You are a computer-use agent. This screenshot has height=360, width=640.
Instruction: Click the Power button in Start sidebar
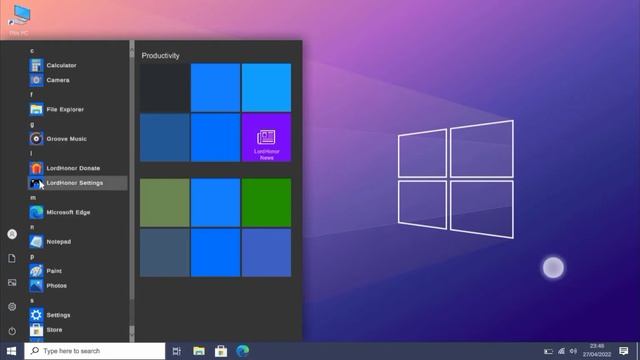[12, 331]
